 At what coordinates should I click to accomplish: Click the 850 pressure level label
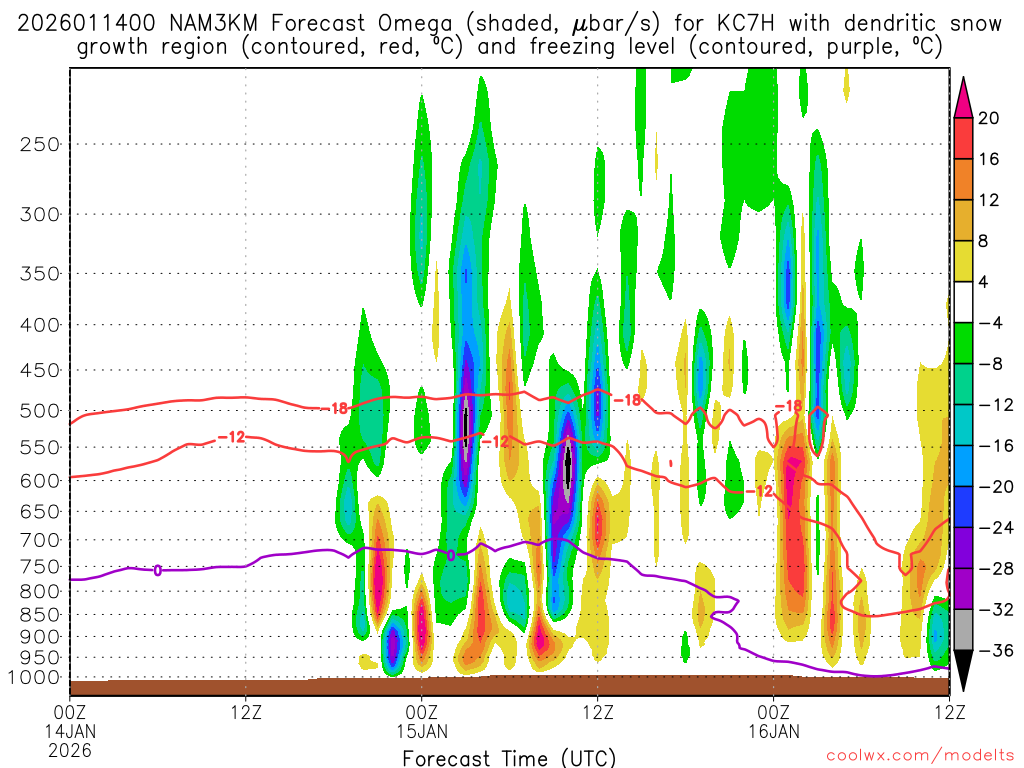[x=40, y=615]
